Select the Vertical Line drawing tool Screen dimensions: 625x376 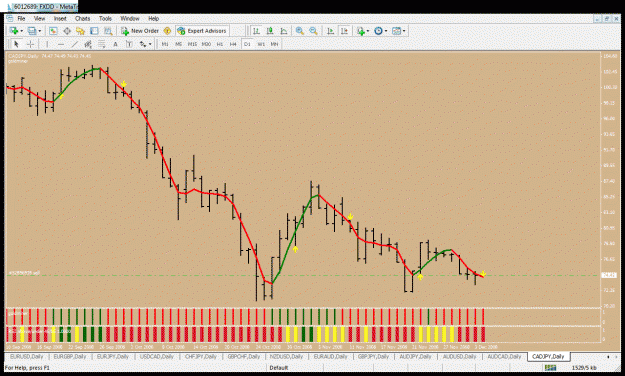pos(47,44)
